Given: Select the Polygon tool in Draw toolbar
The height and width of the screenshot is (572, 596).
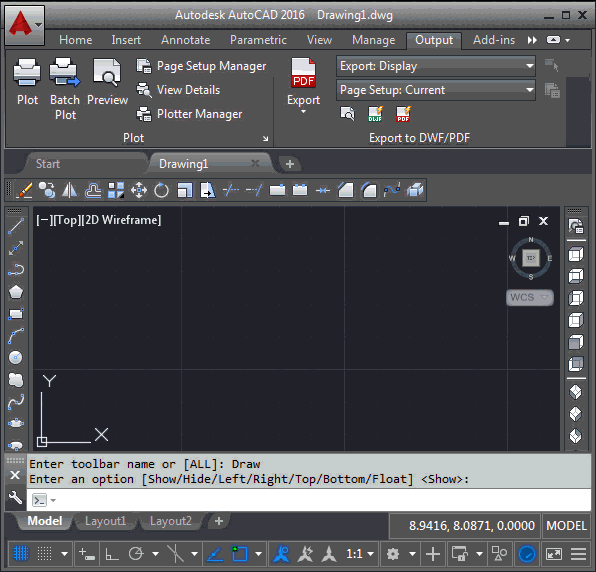Looking at the screenshot, I should (x=16, y=292).
